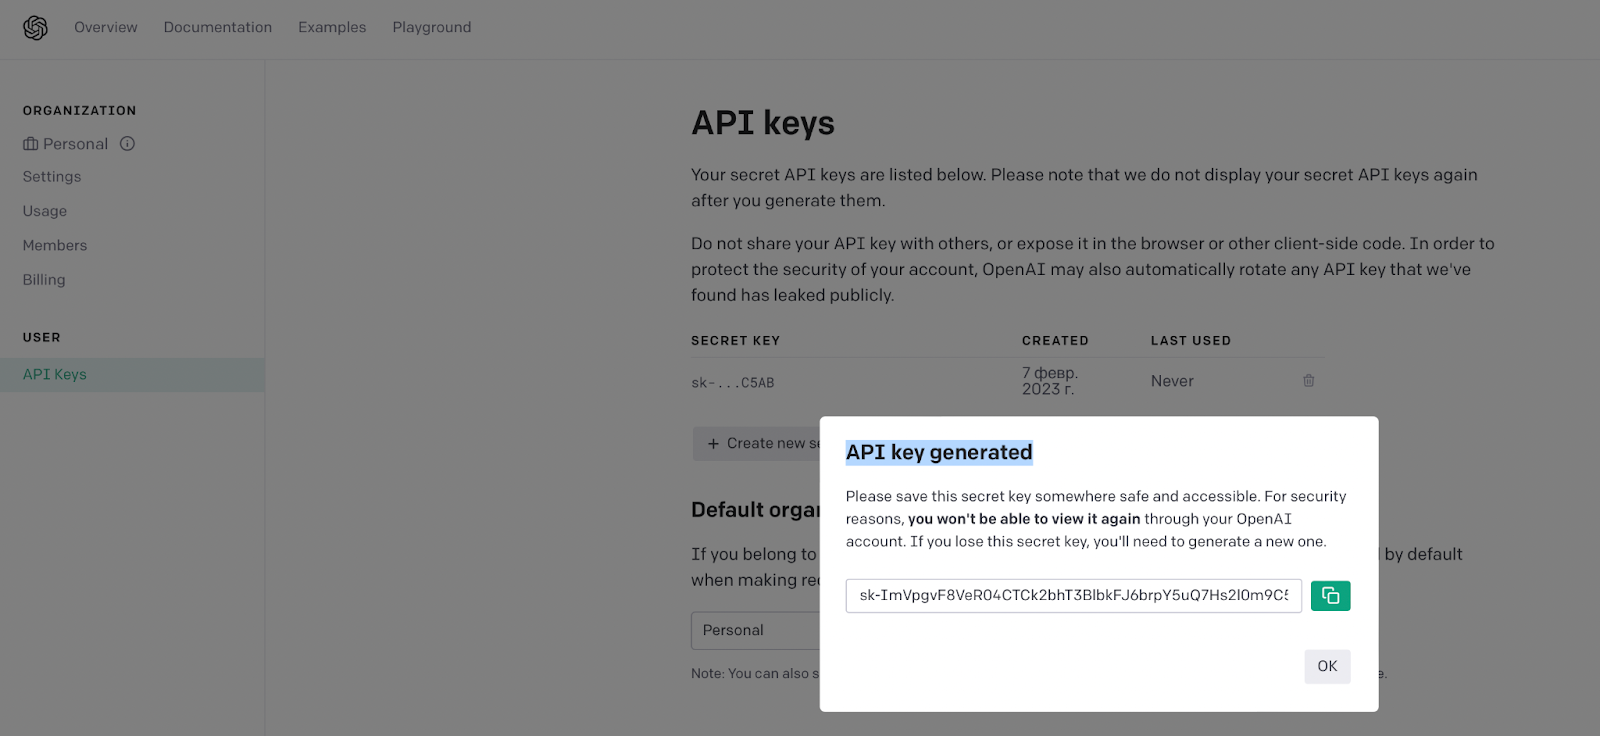Select API Keys in the sidebar

point(132,375)
